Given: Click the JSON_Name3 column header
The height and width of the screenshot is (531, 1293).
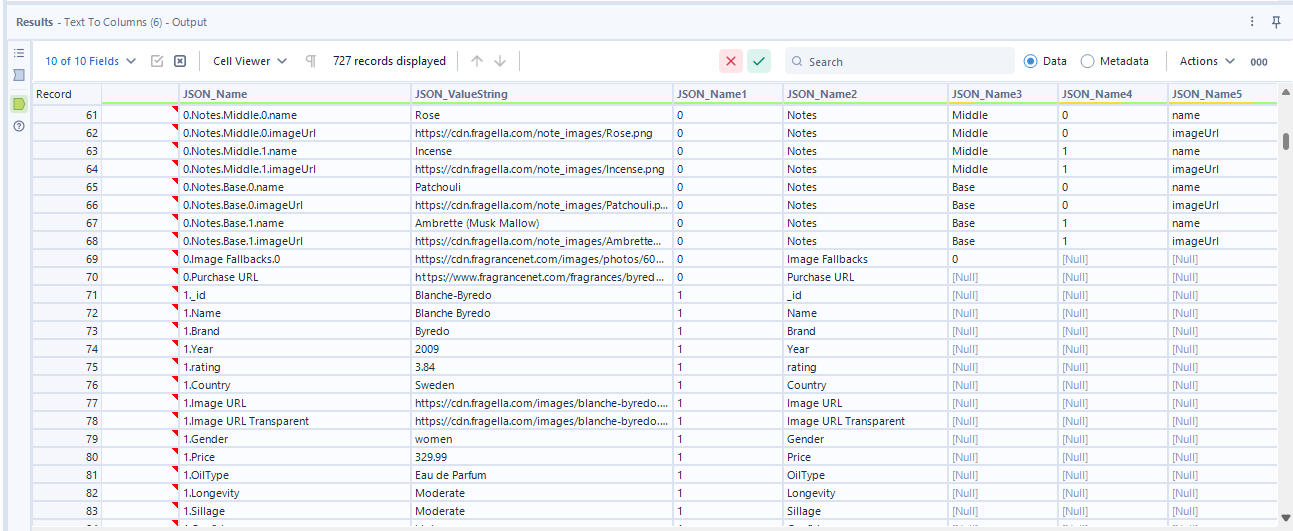Looking at the screenshot, I should point(1003,94).
